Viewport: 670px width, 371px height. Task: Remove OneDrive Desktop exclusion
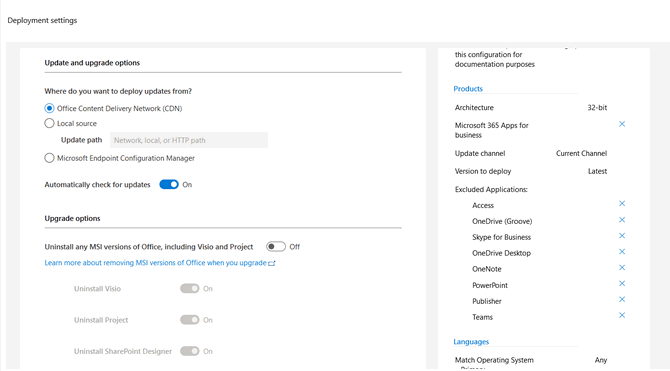(622, 251)
